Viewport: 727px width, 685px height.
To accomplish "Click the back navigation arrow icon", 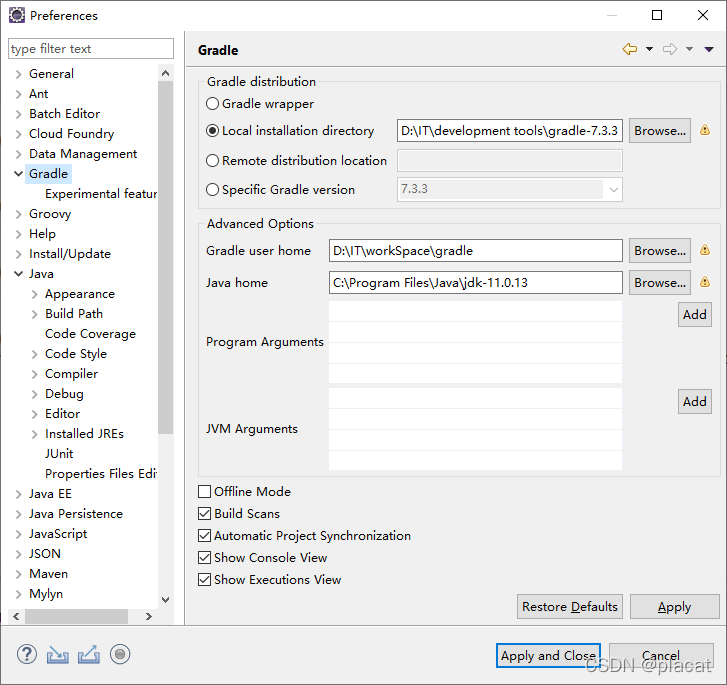I will click(x=630, y=49).
